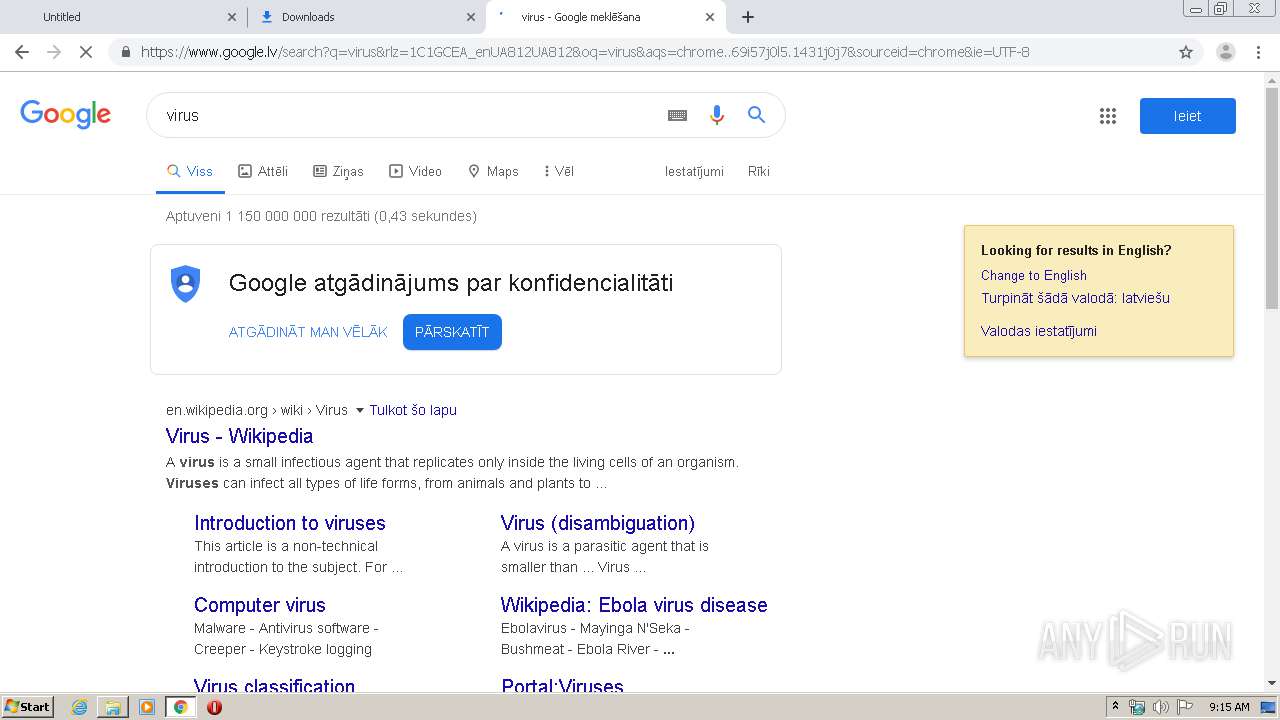Click the address bar URL
Image resolution: width=1280 pixels, height=720 pixels.
click(x=585, y=52)
